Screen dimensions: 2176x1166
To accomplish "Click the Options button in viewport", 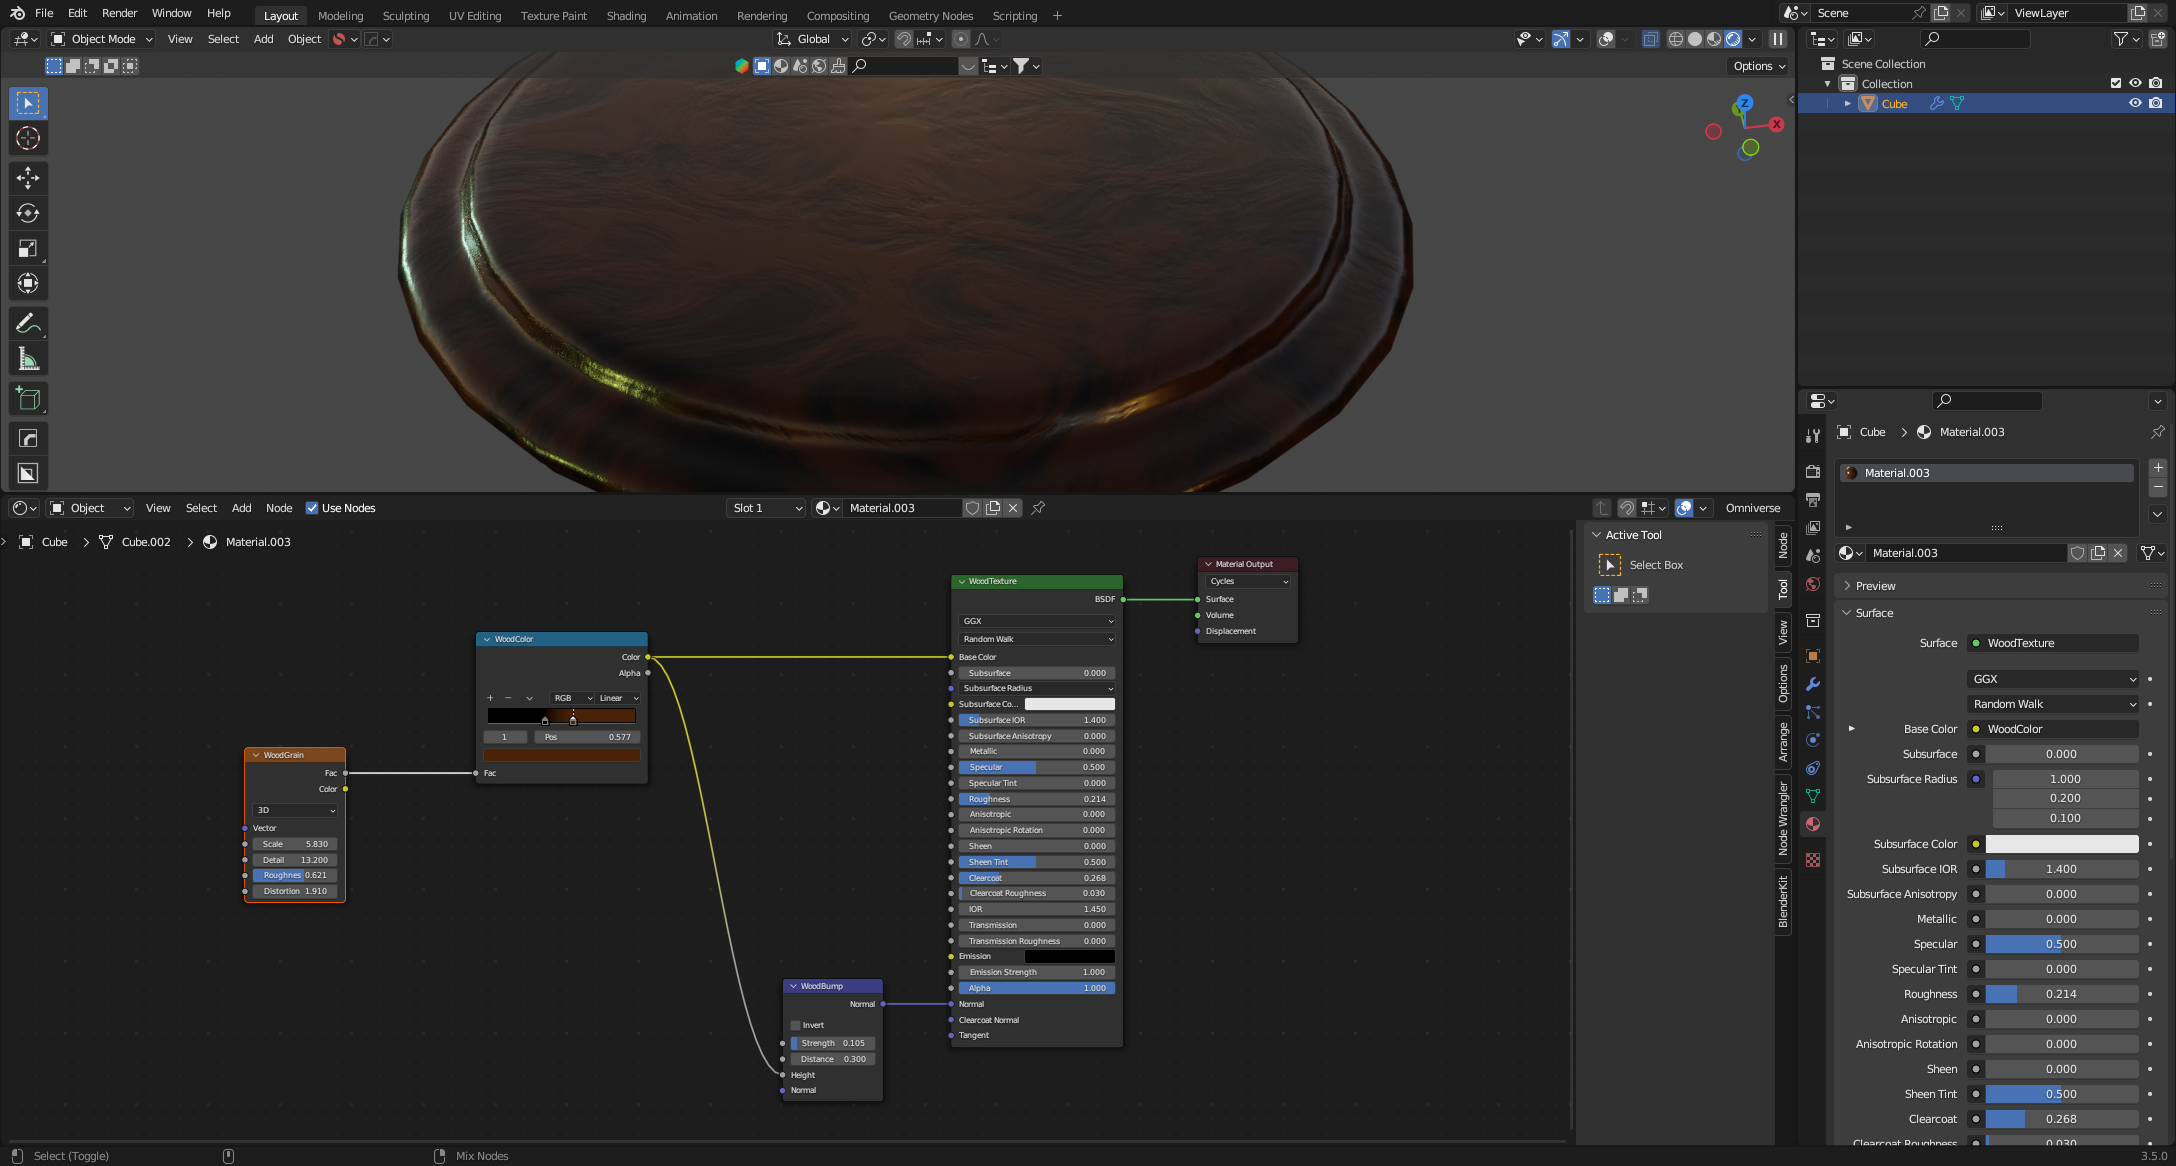I will (x=1759, y=66).
